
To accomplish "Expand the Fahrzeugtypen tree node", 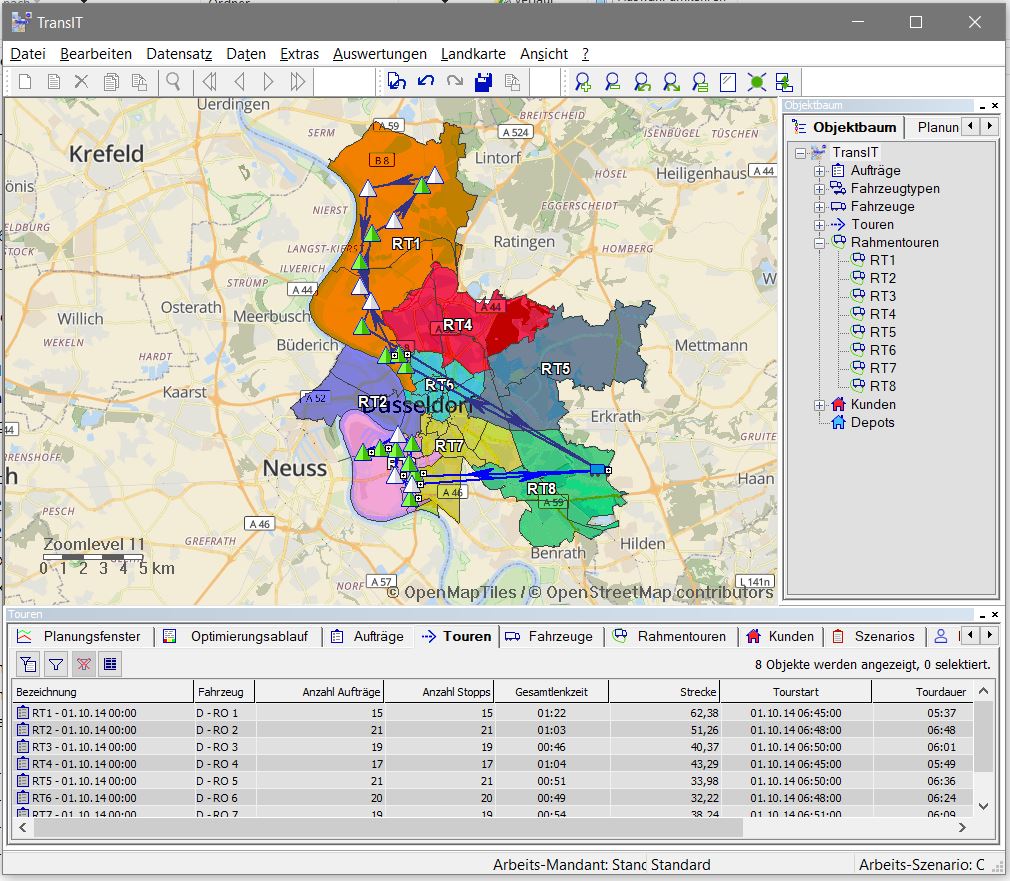I will pyautogui.click(x=820, y=189).
